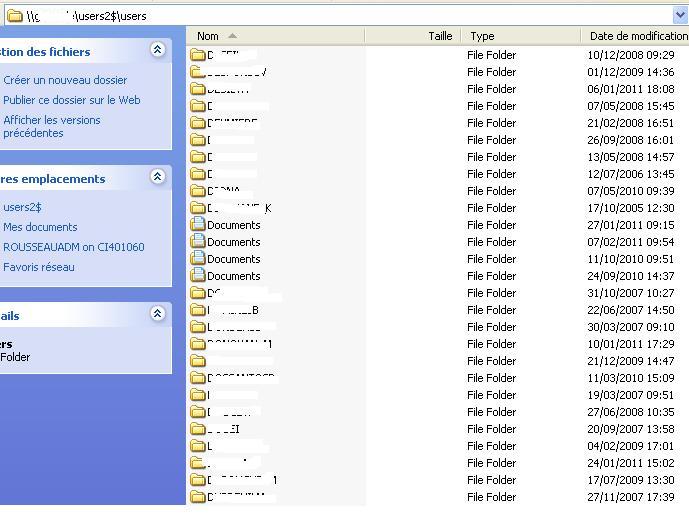Select Documents folder icon modified 07/02/2011 09:54

198,242
